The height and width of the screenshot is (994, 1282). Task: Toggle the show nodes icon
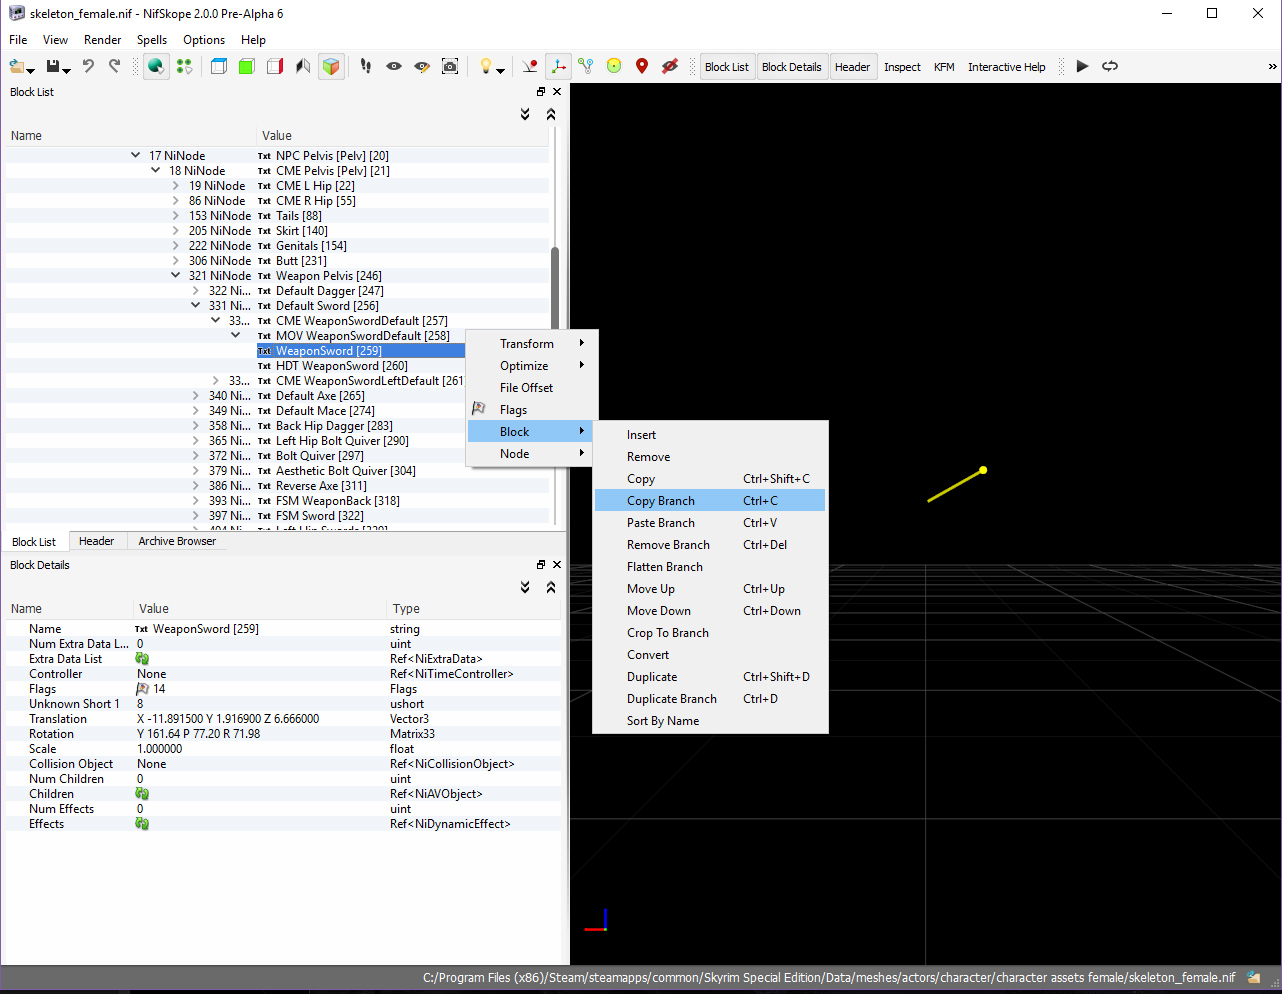pyautogui.click(x=586, y=67)
